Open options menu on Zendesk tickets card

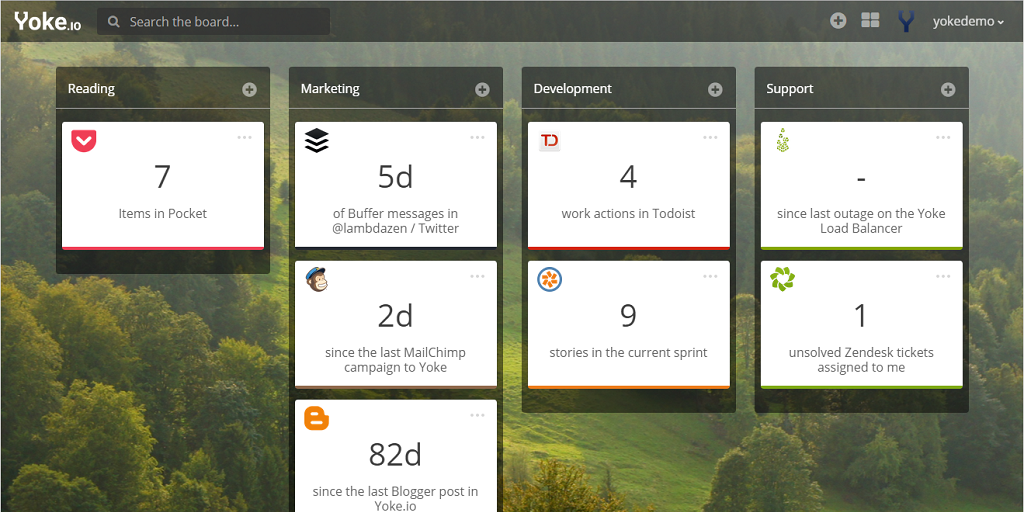point(943,276)
